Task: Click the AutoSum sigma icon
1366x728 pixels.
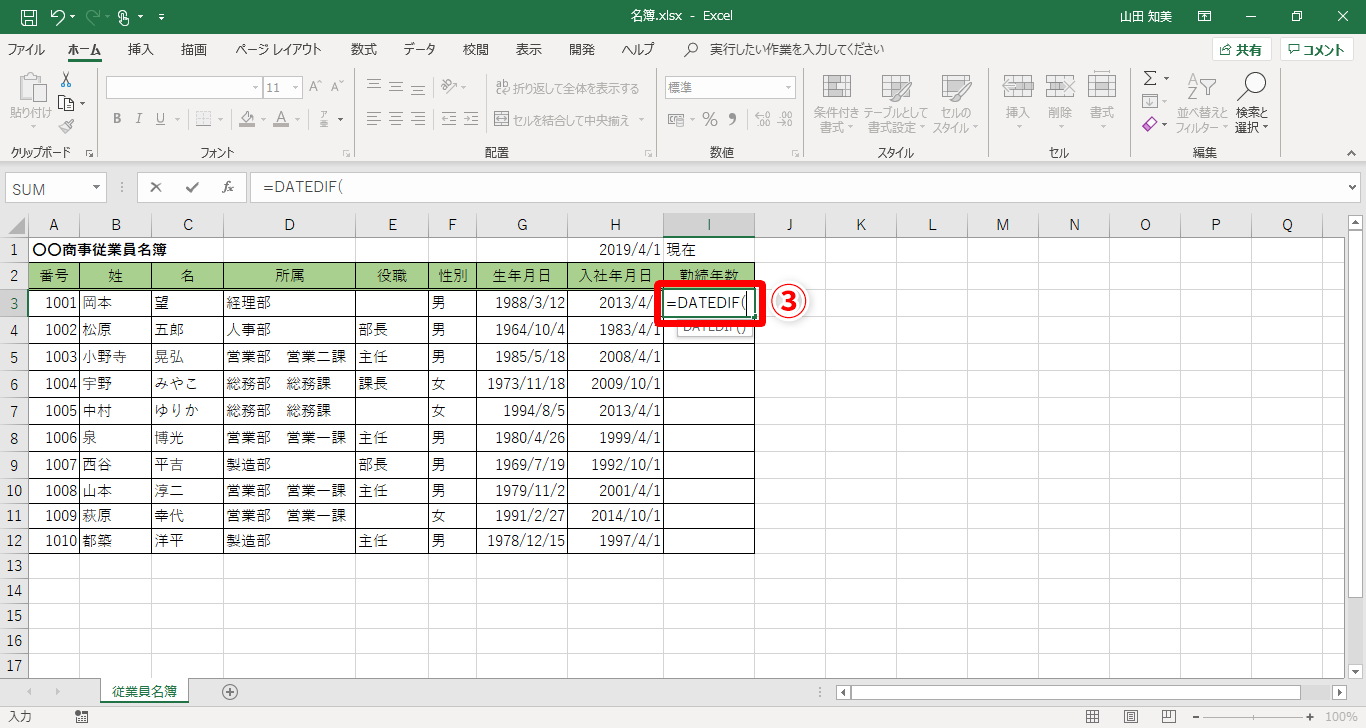Action: pos(1150,78)
